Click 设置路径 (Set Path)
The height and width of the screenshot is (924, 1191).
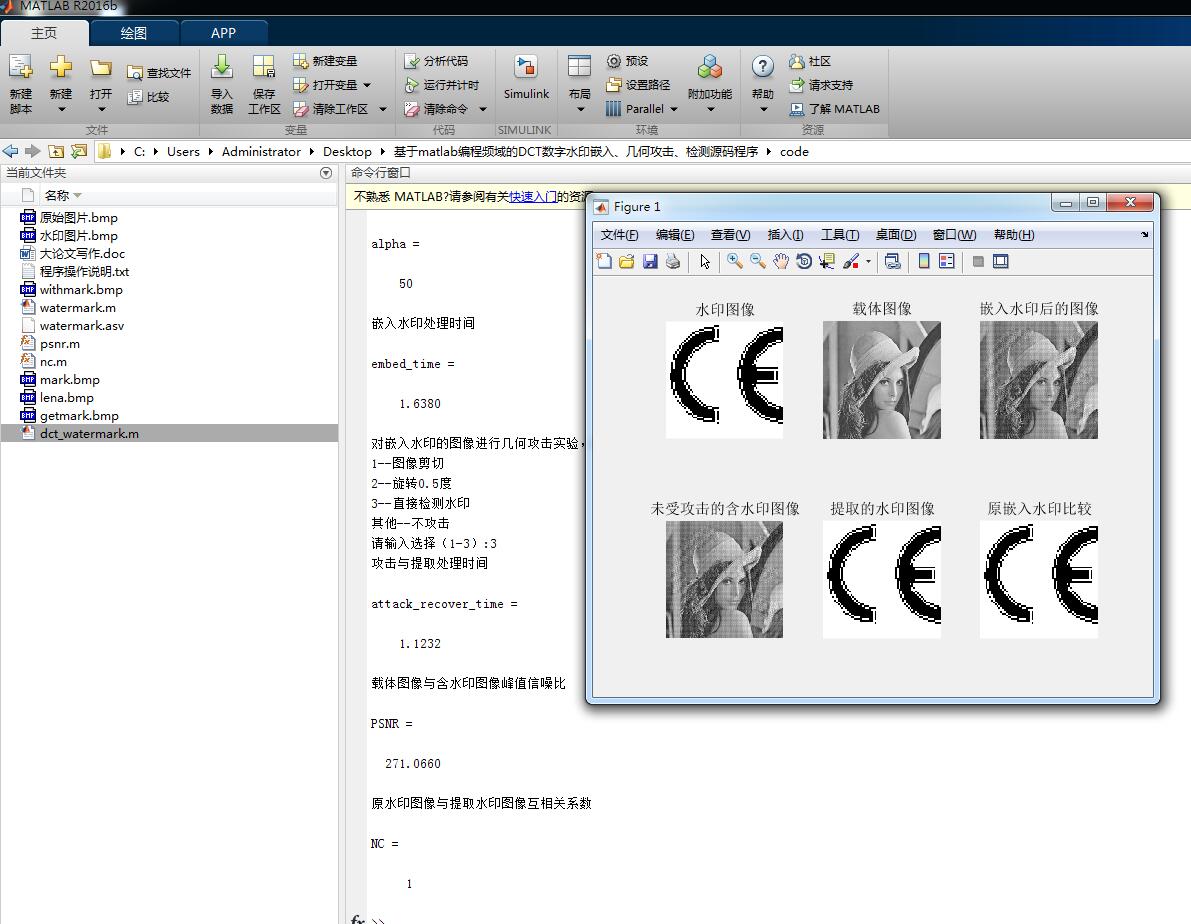click(x=638, y=85)
